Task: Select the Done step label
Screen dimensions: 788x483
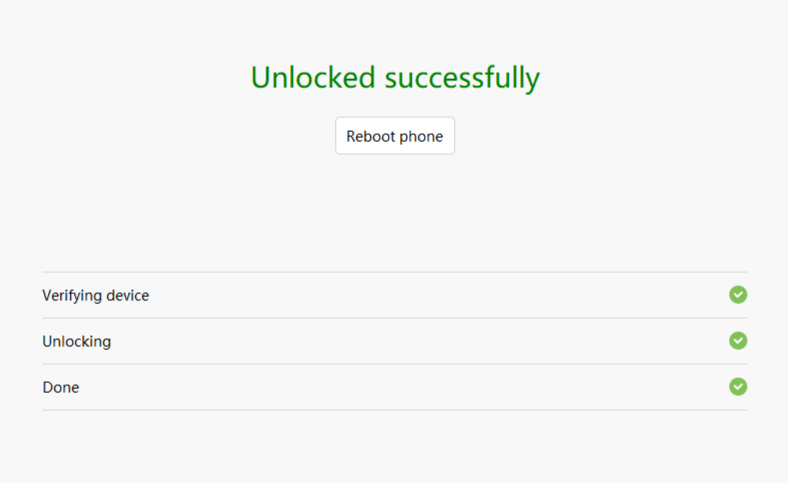Action: click(60, 388)
